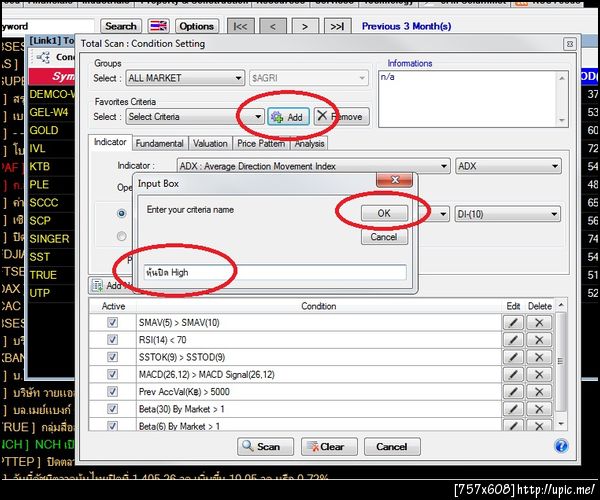Delete the Beta(30) By Market condition
Viewport: 600px width, 500px height.
pyautogui.click(x=539, y=409)
